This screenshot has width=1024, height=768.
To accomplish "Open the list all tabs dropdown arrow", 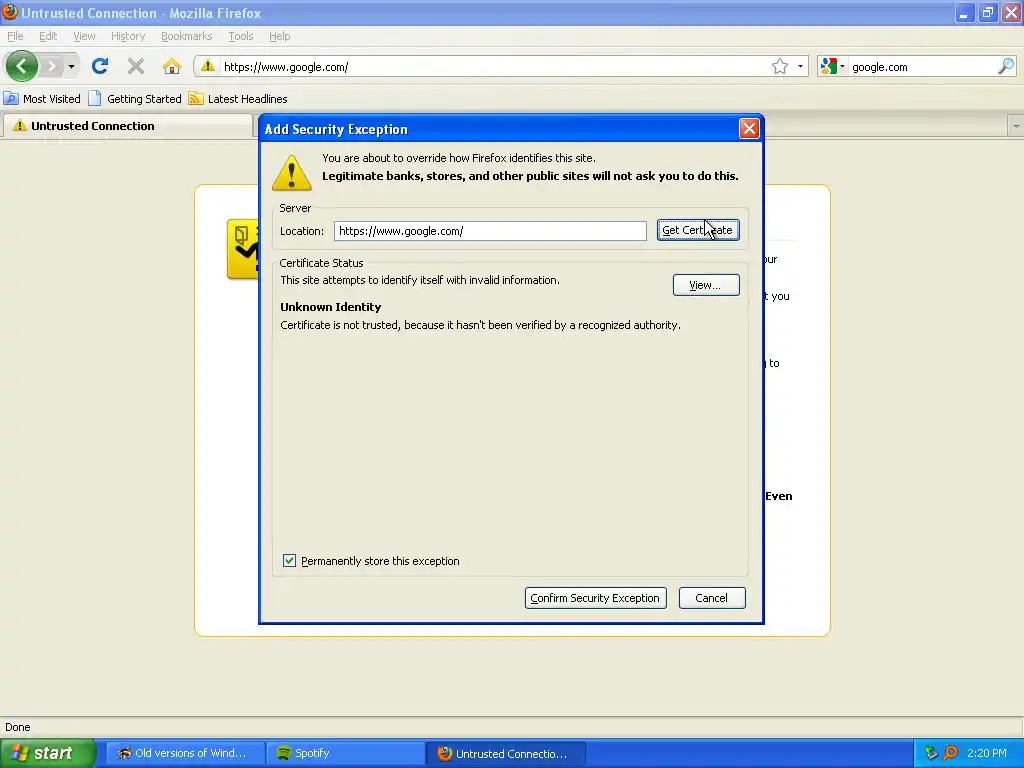I will pyautogui.click(x=1016, y=125).
